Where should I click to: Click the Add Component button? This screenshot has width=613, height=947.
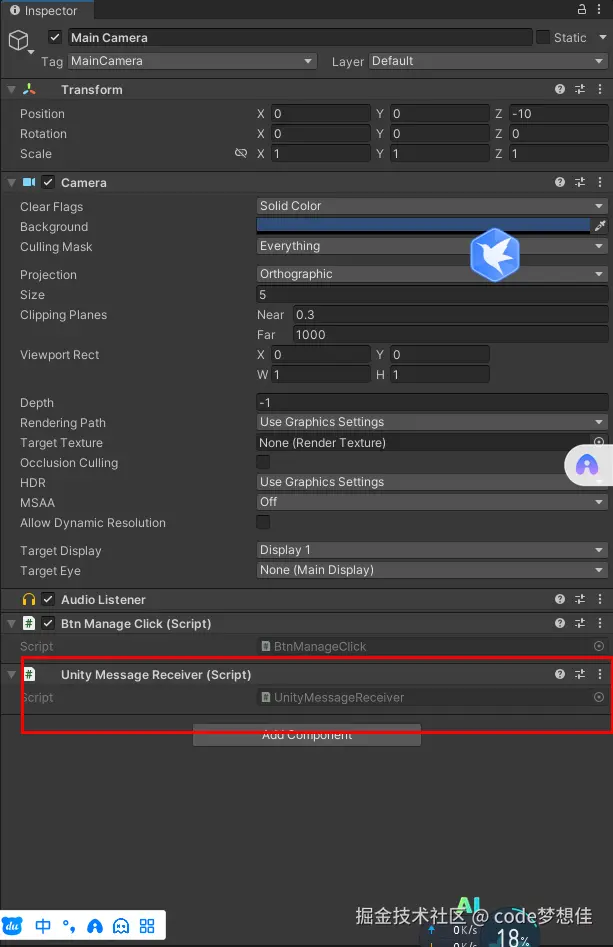tap(307, 735)
